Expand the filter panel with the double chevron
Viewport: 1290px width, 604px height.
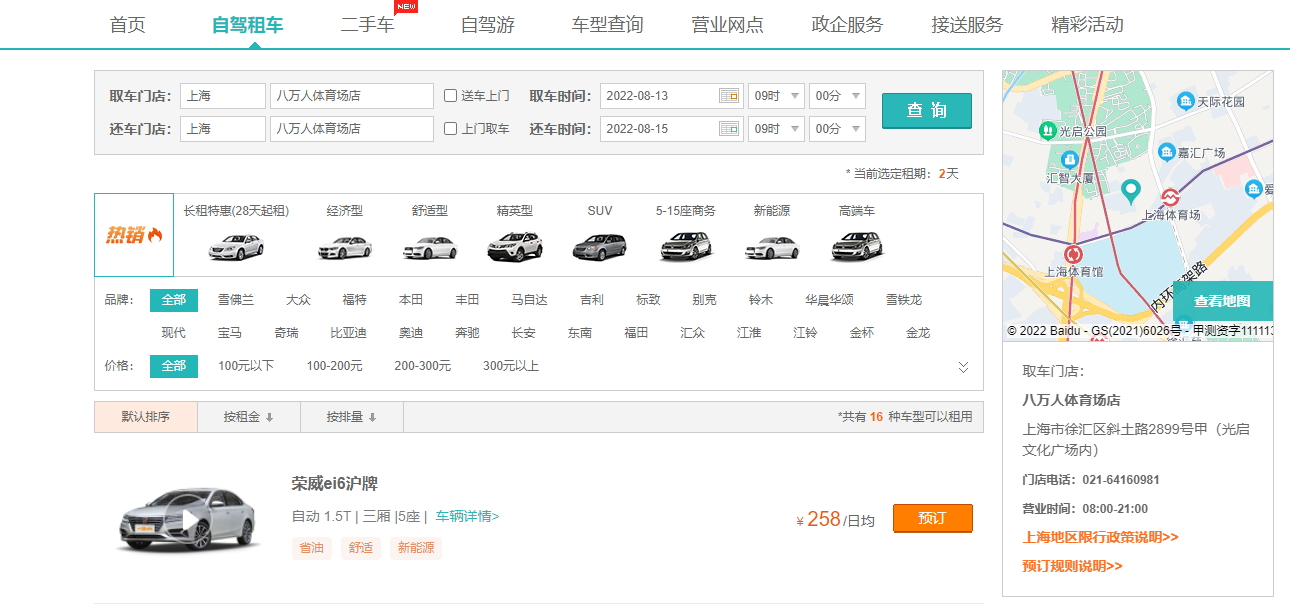point(963,367)
